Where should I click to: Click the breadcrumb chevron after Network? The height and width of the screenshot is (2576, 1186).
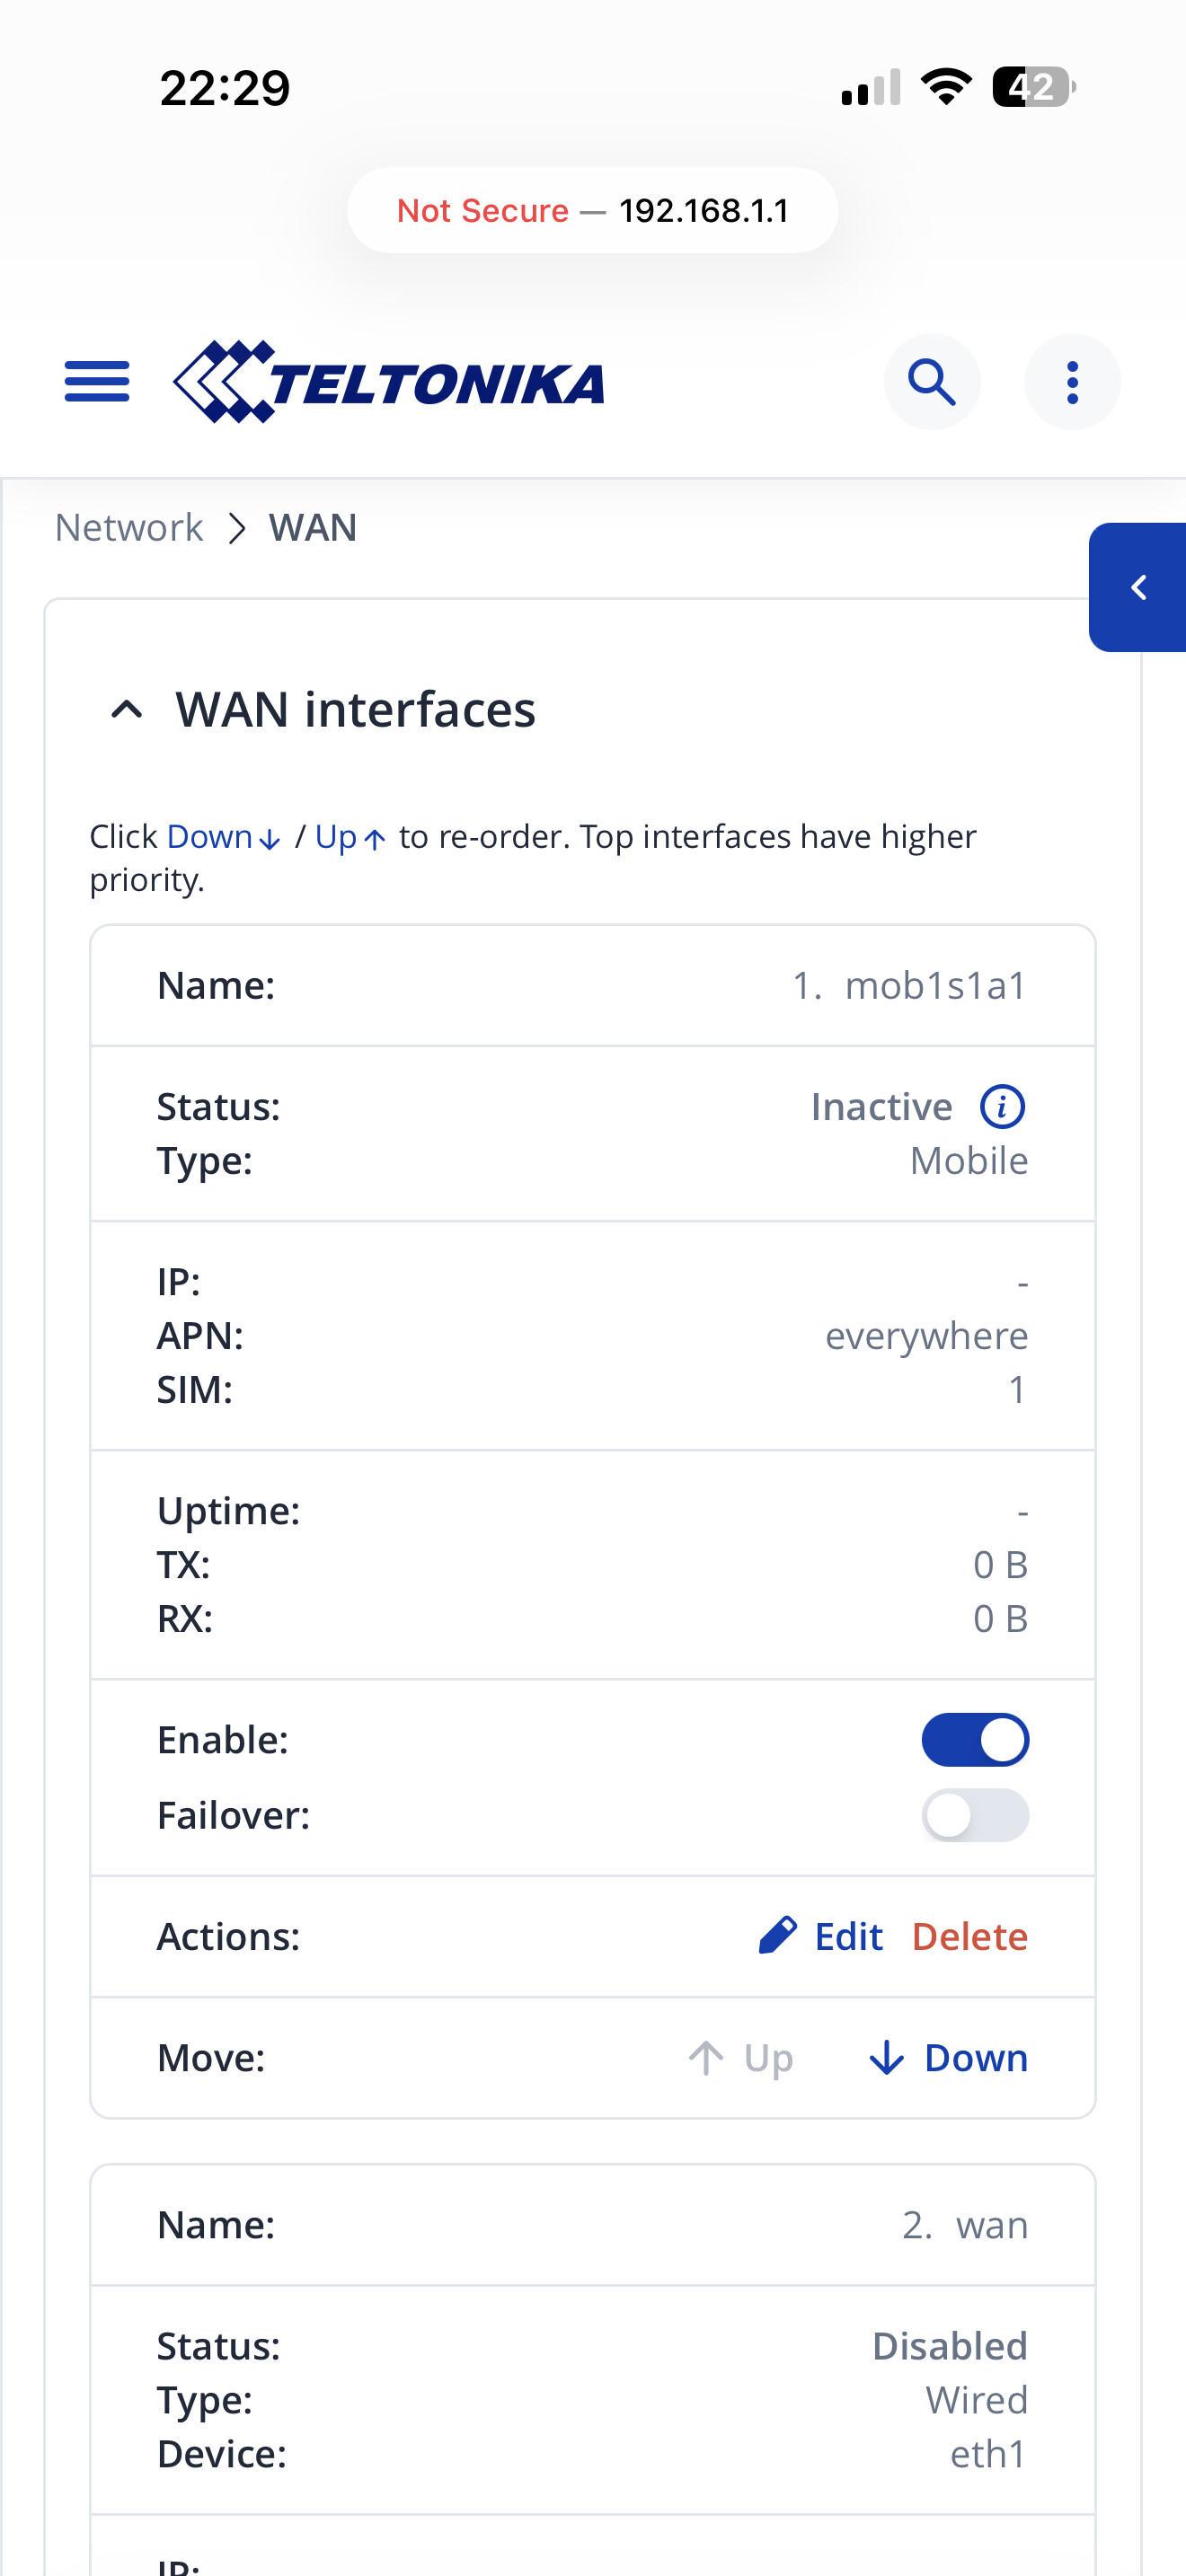tap(237, 528)
